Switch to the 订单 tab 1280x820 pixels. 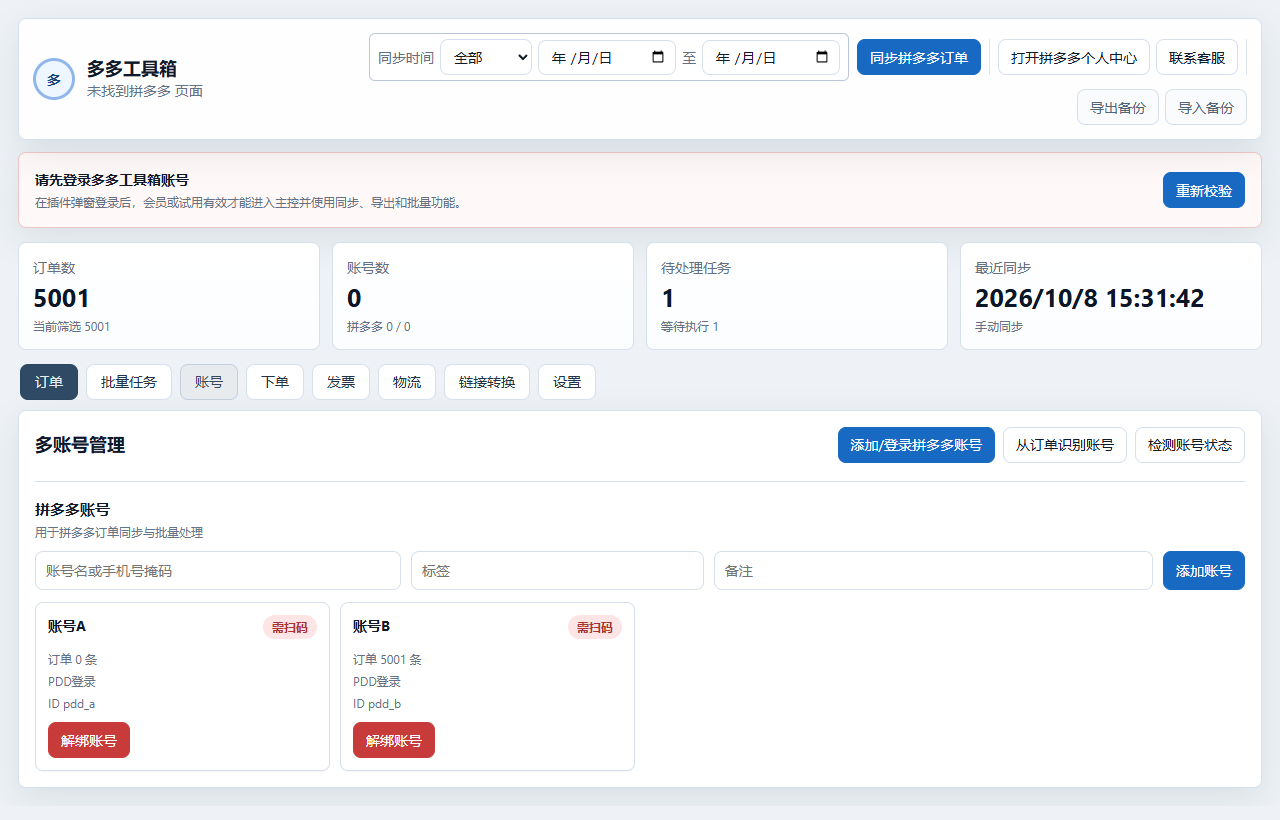pyautogui.click(x=49, y=382)
